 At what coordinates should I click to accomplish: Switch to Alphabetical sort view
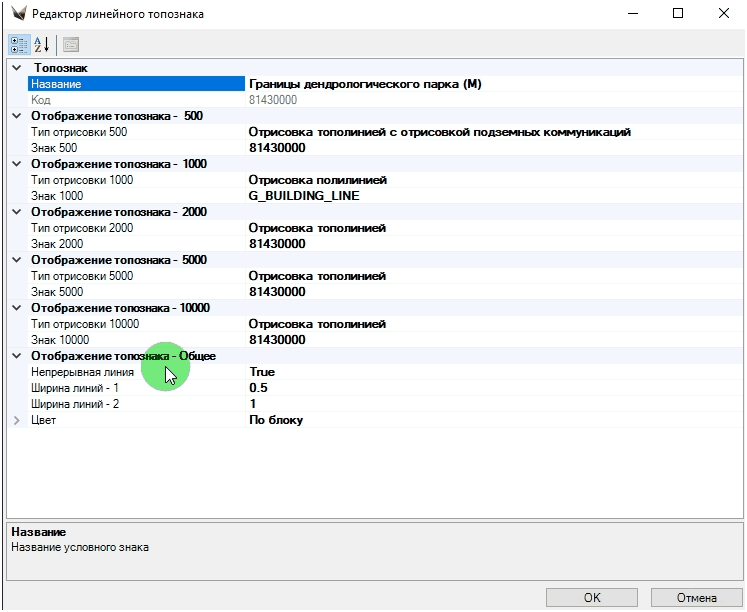[42, 44]
